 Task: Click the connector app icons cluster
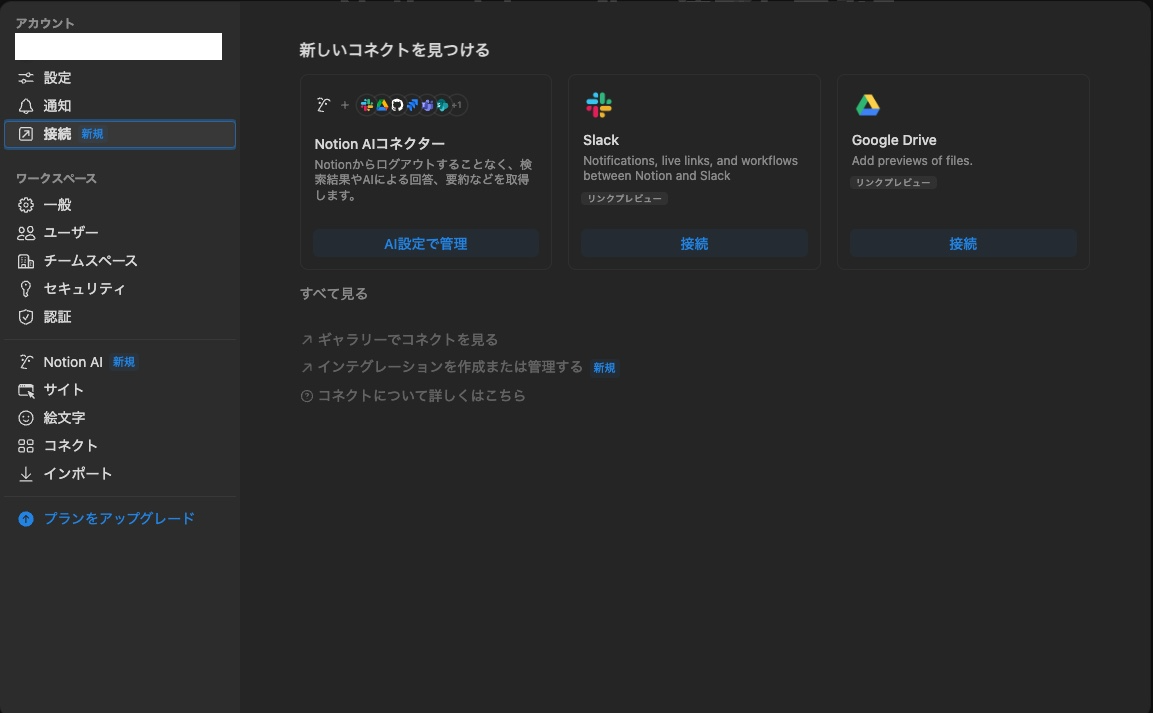tap(412, 105)
